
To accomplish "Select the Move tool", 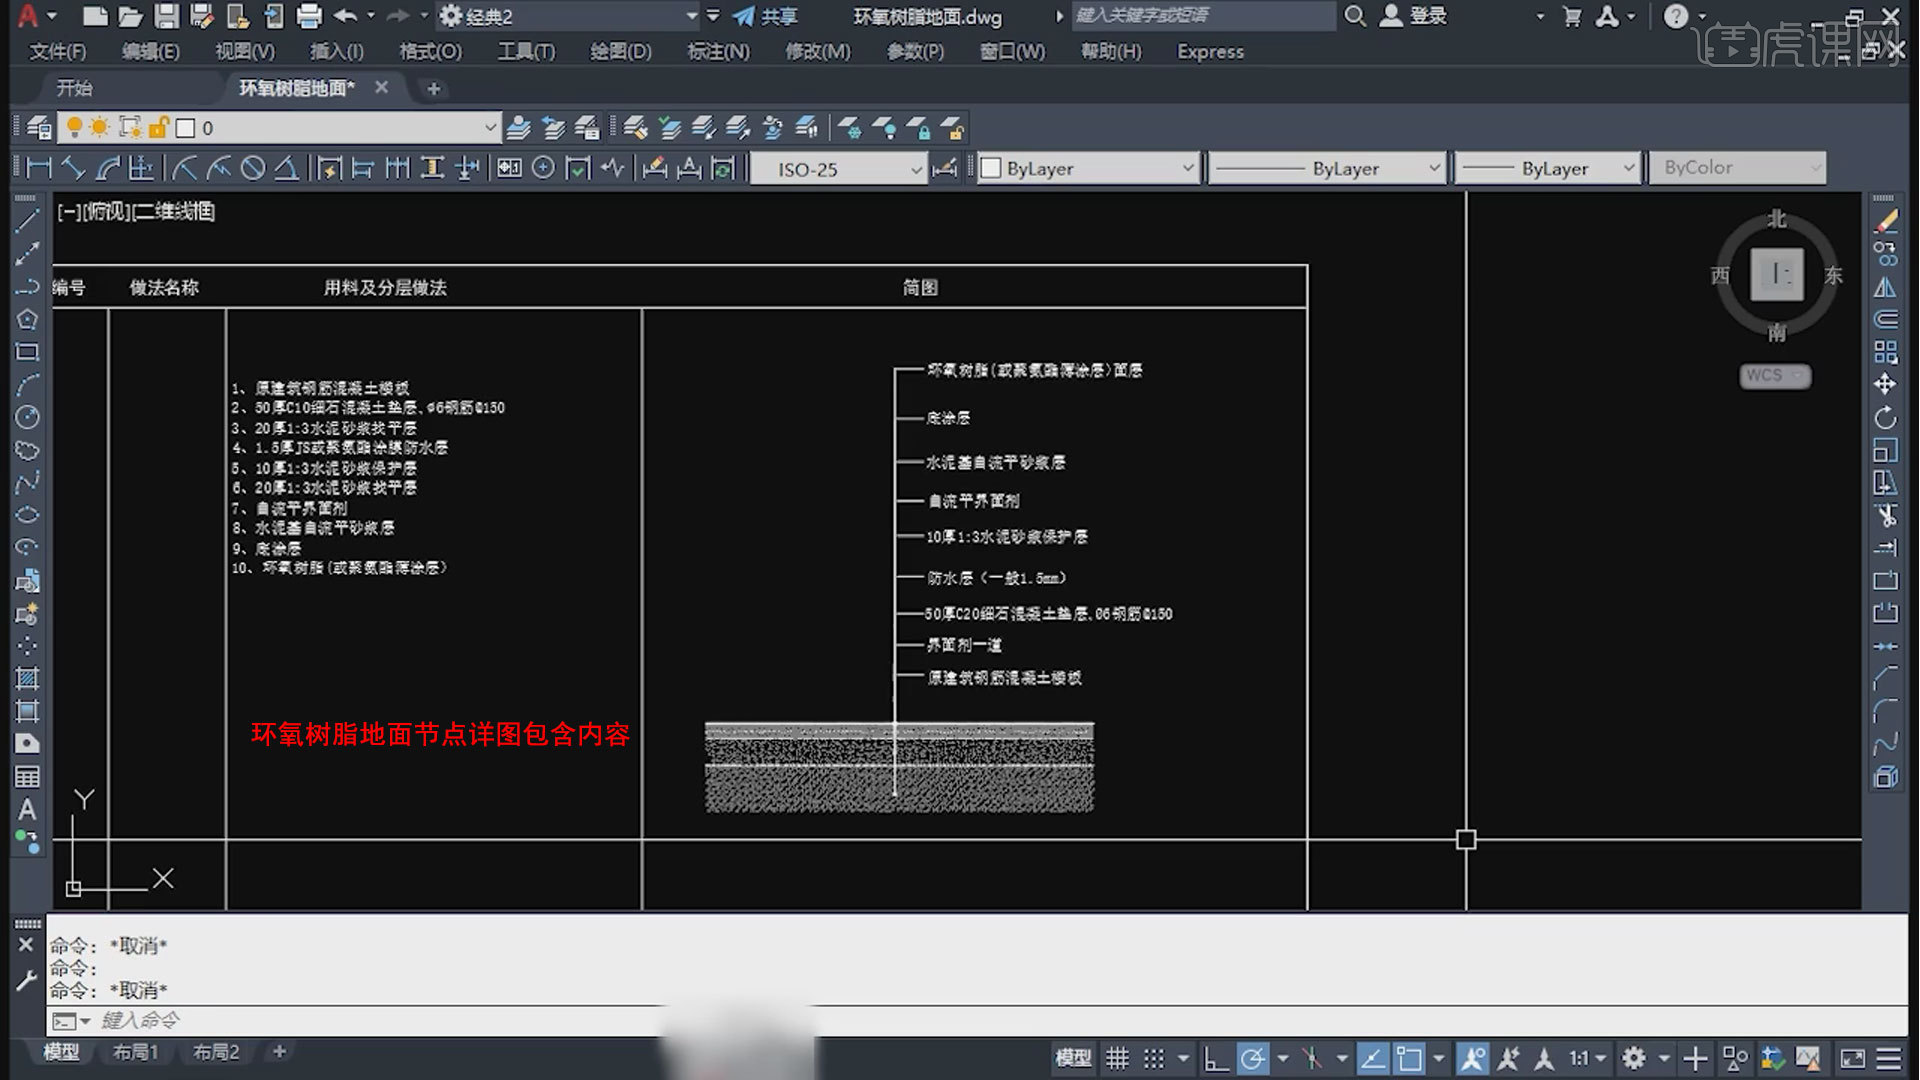I will 1885,384.
